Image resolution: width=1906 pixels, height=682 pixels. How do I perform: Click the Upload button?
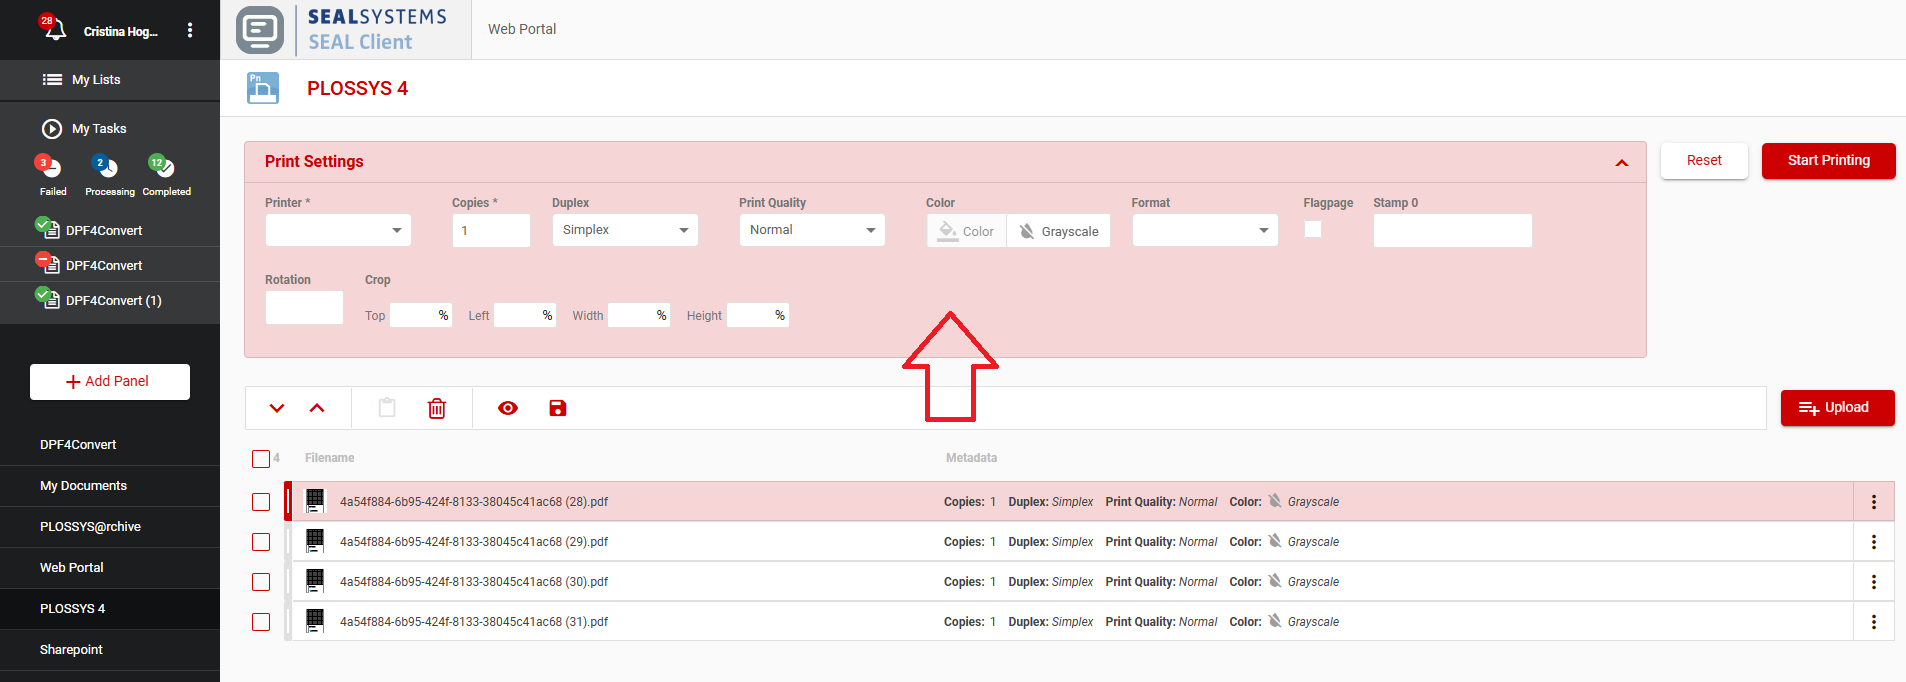(x=1837, y=408)
